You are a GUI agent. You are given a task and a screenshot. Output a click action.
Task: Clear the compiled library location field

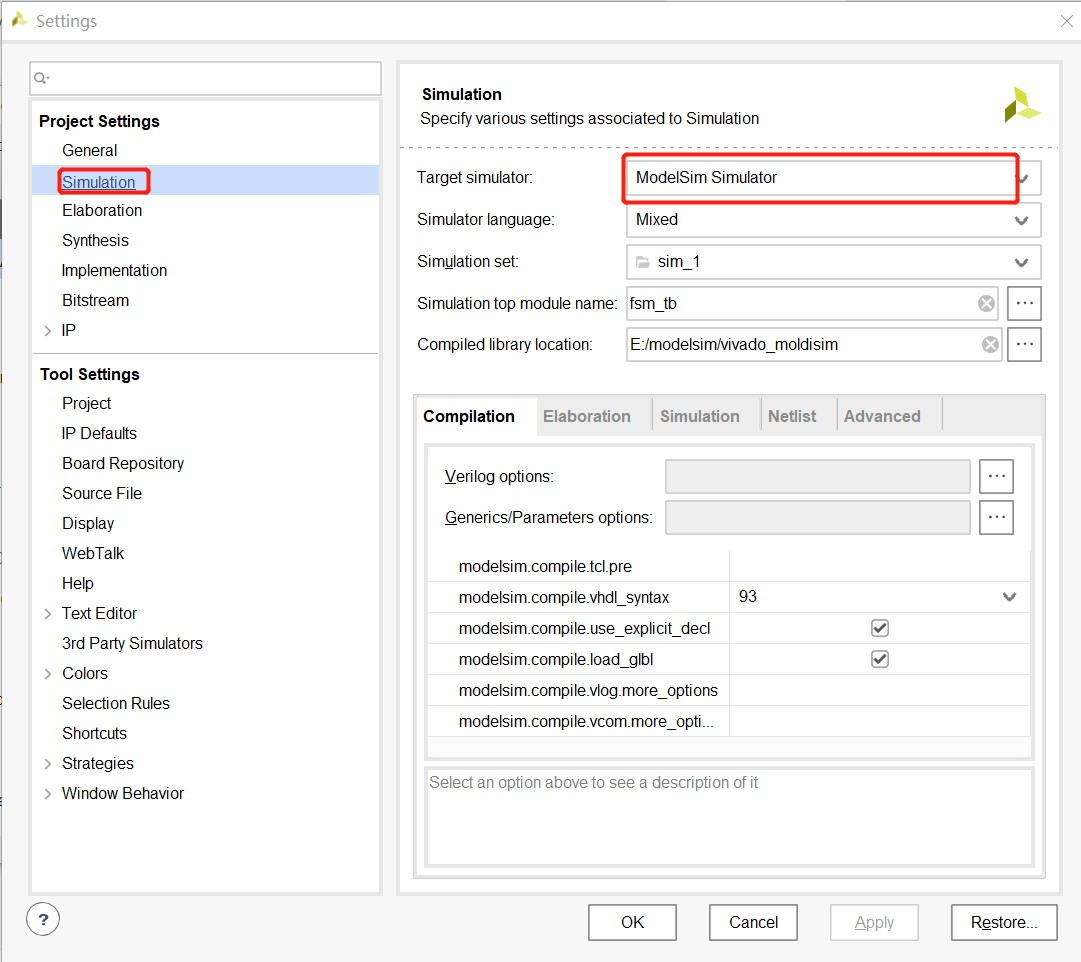pos(990,344)
